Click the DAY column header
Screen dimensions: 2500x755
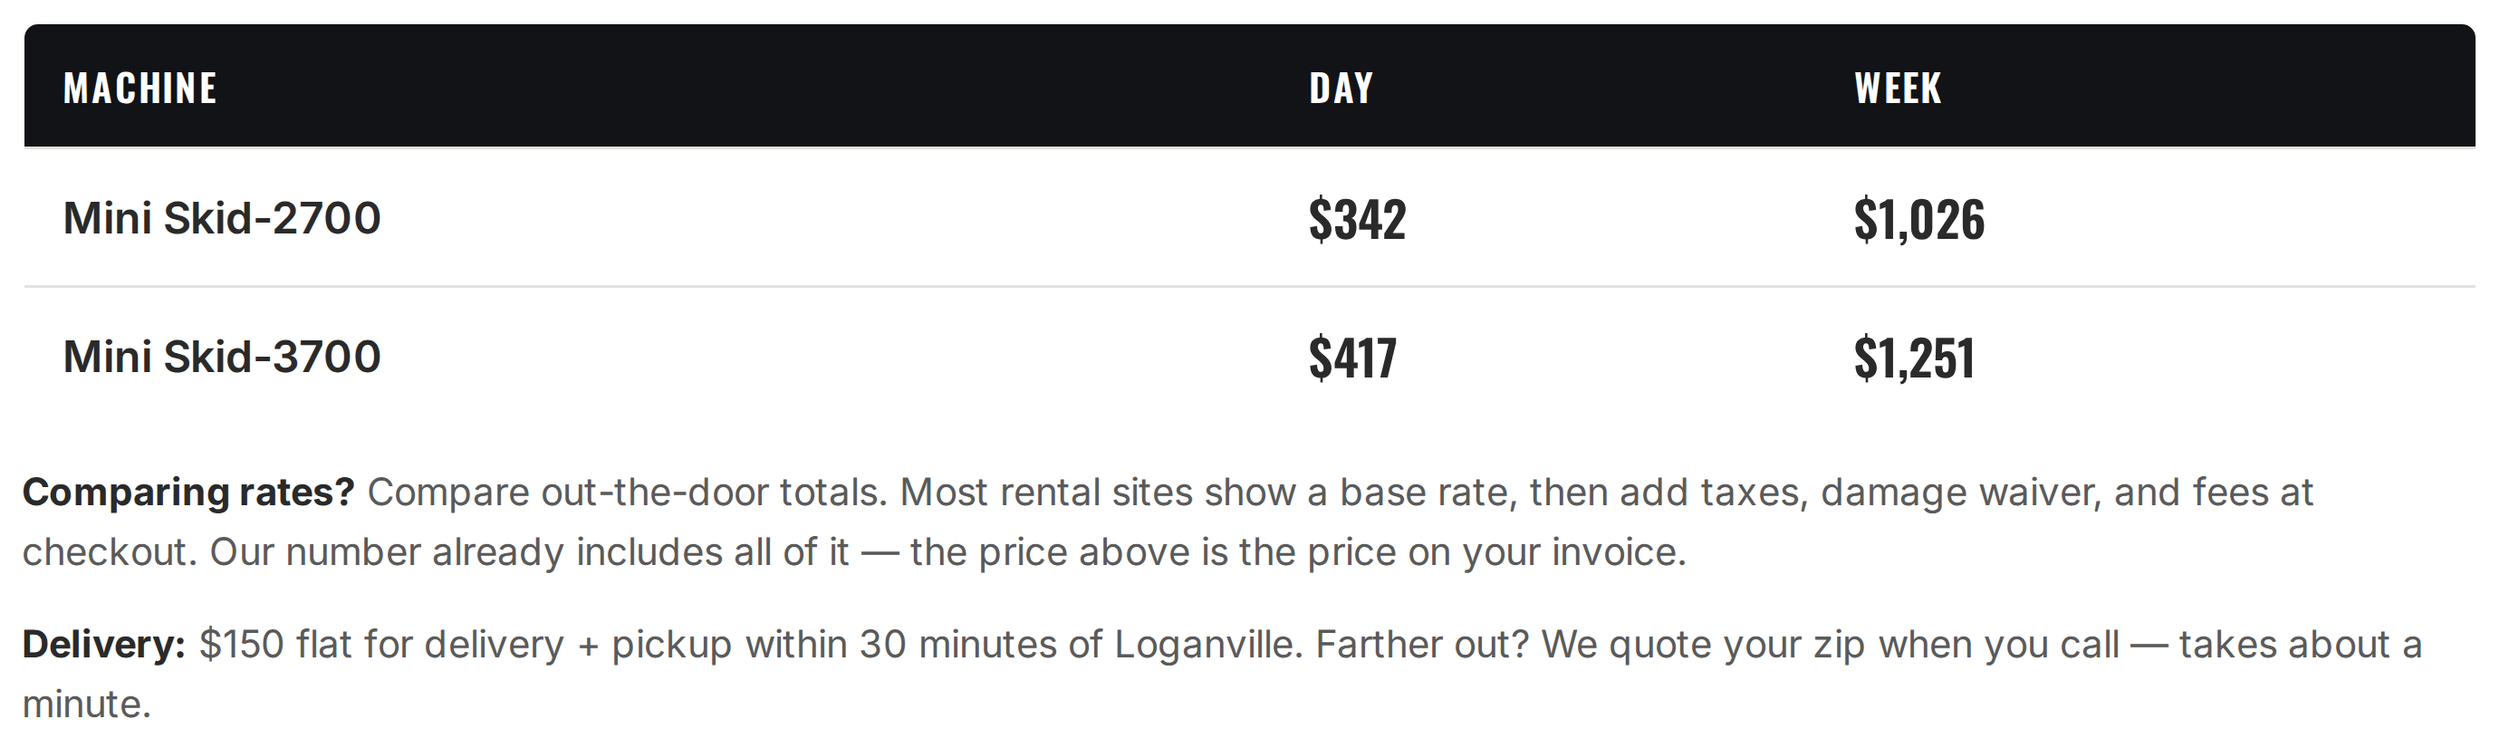[1341, 88]
